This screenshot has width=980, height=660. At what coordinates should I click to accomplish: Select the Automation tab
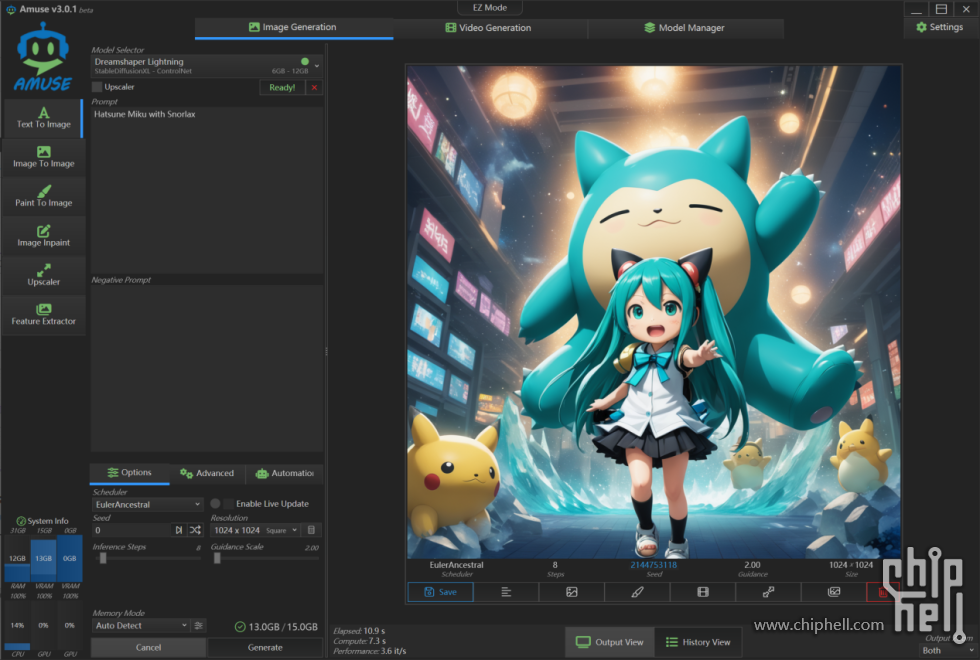[x=284, y=473]
